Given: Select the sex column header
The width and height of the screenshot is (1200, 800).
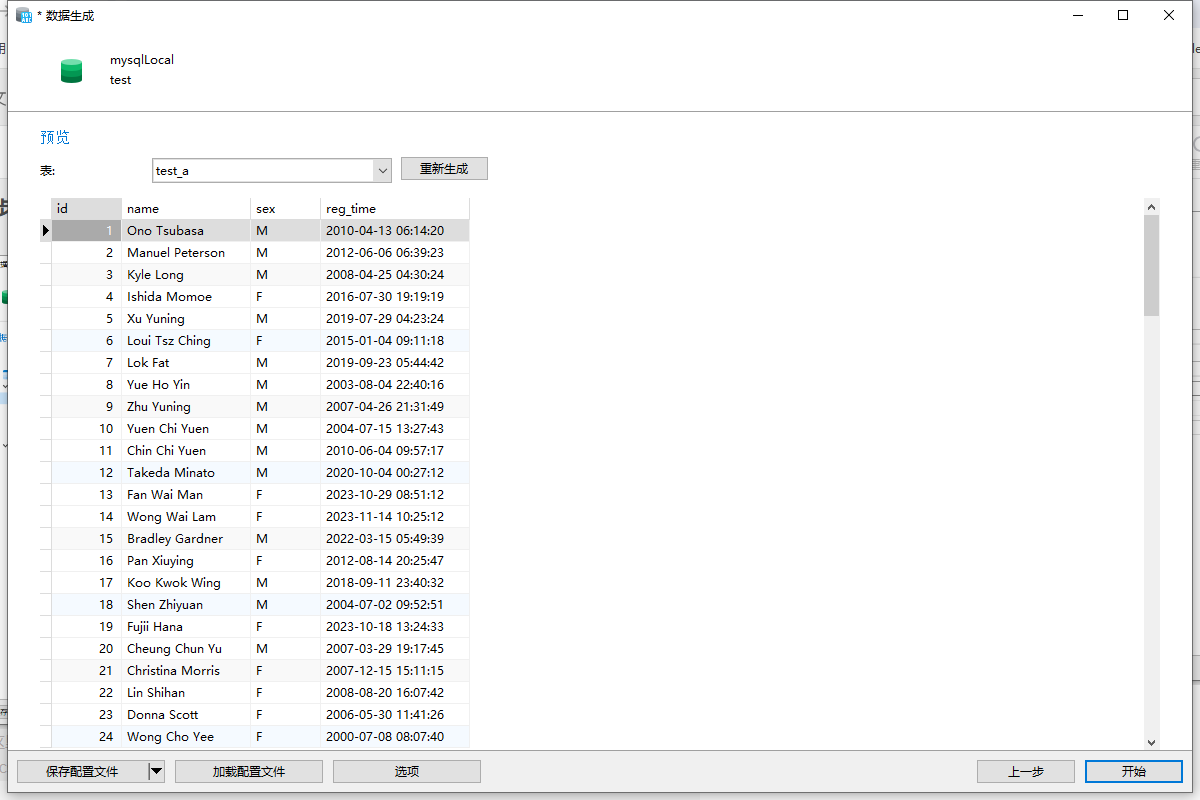Looking at the screenshot, I should click(x=286, y=208).
